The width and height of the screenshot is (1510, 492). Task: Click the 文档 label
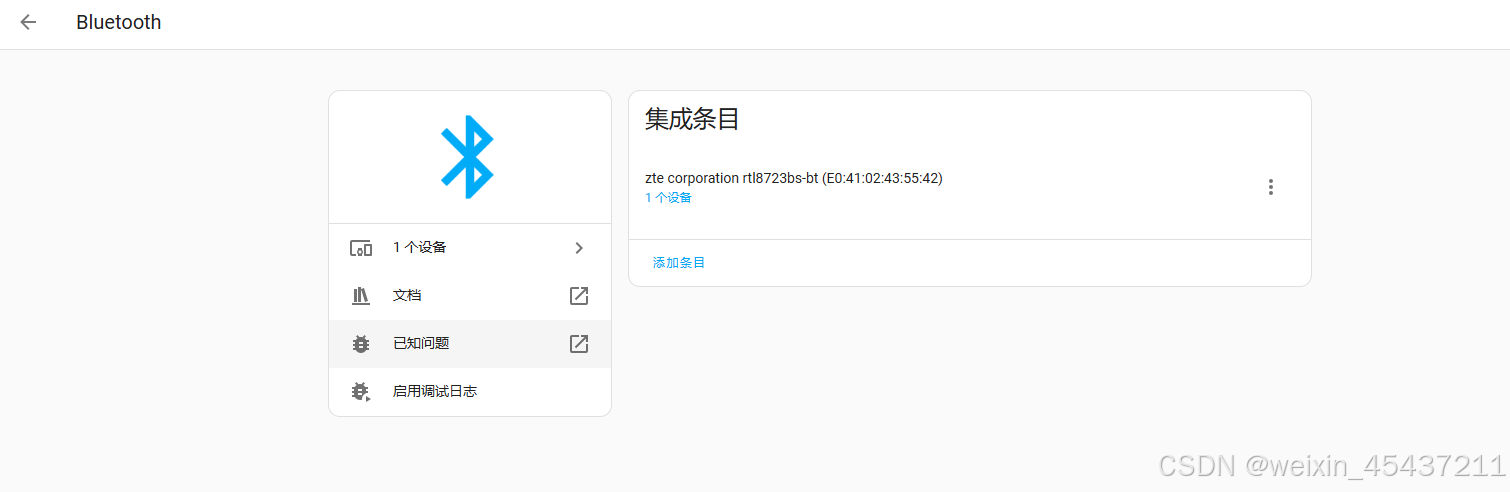click(407, 296)
